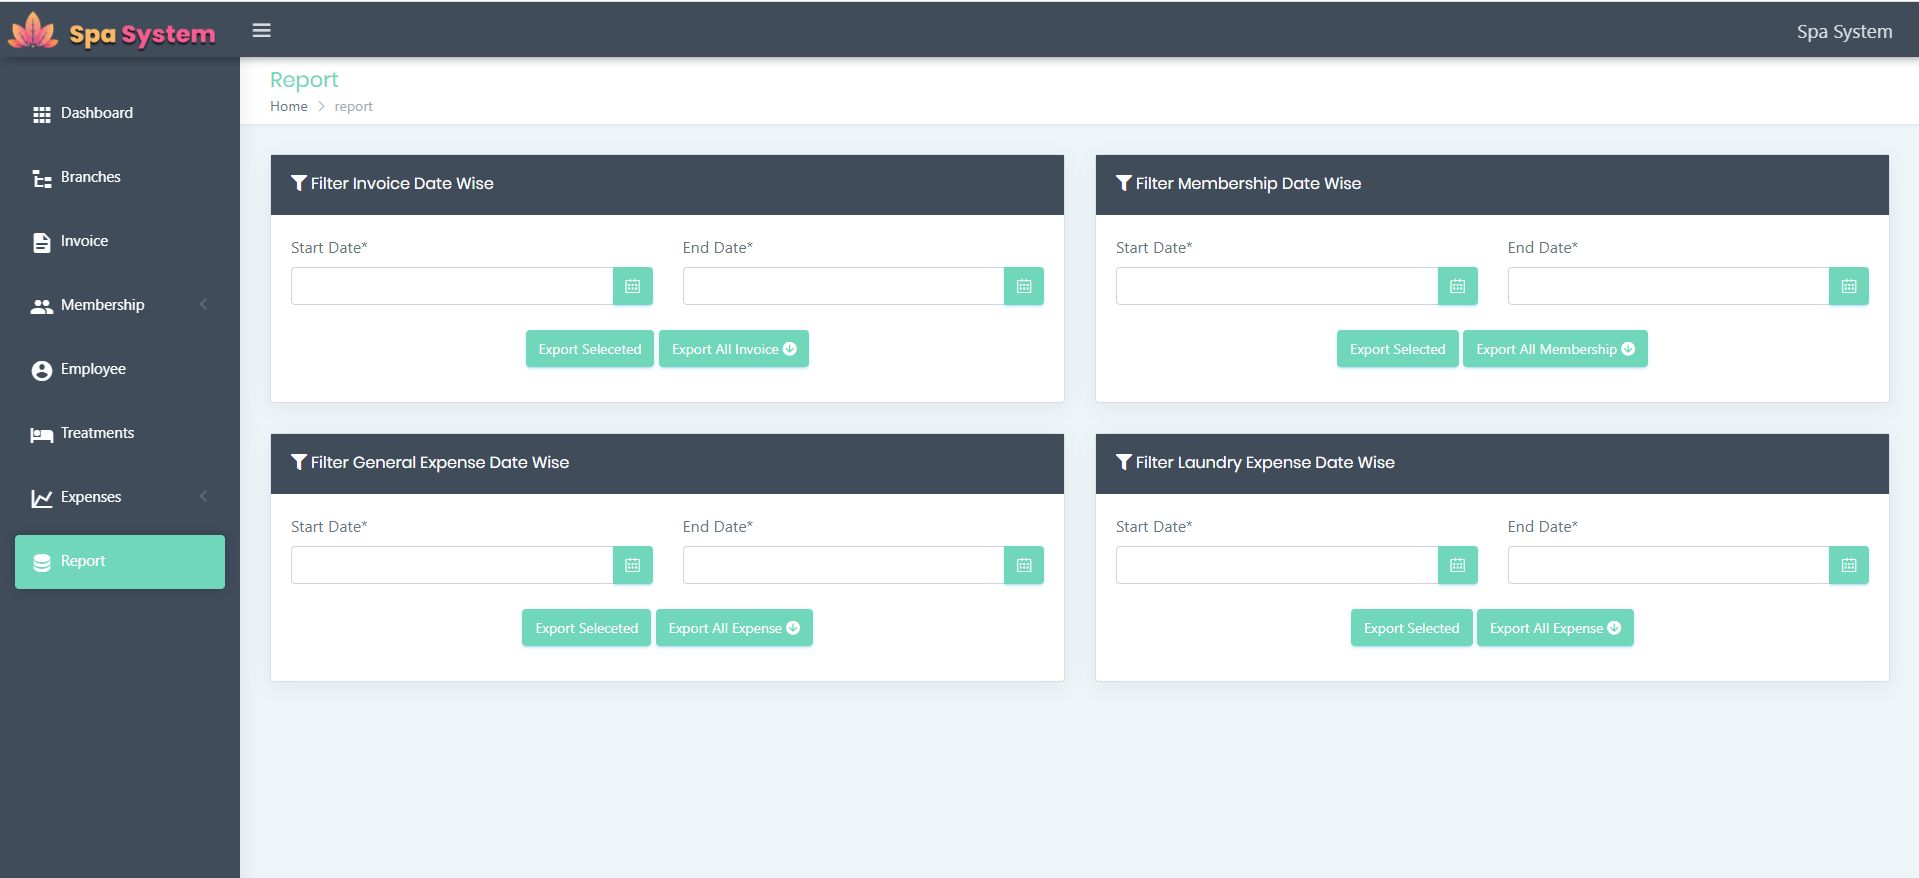
Task: Click funnel icon in Filter Laundry Expense header
Action: (1124, 462)
